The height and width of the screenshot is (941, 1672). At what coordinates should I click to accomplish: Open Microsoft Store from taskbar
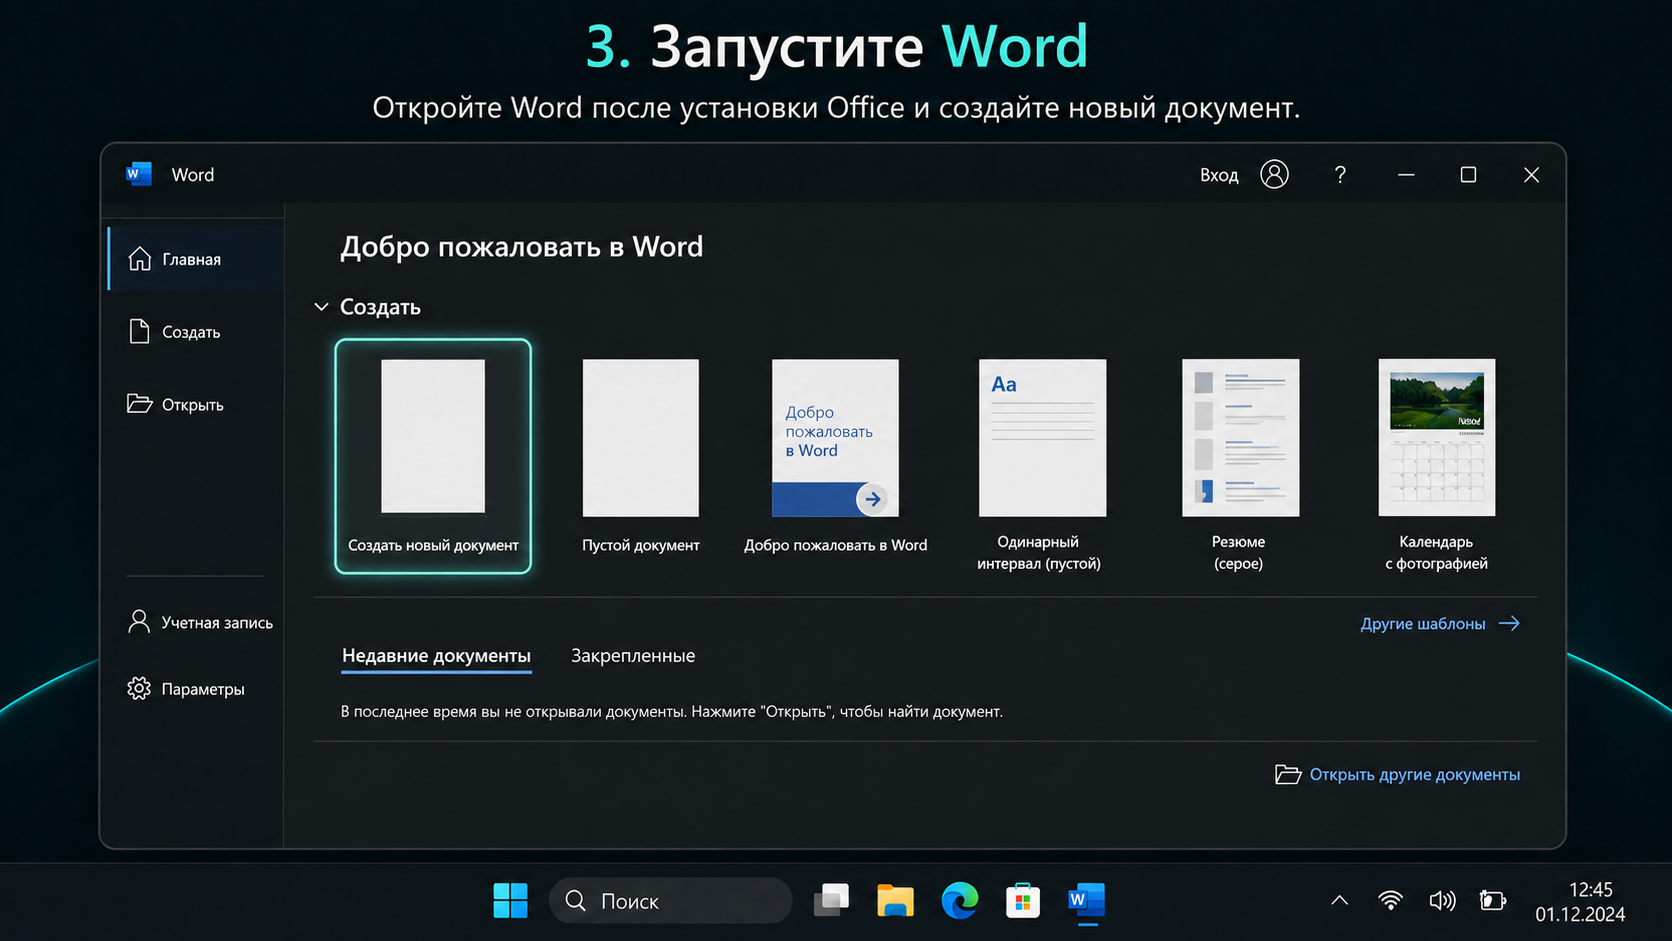click(x=1023, y=901)
